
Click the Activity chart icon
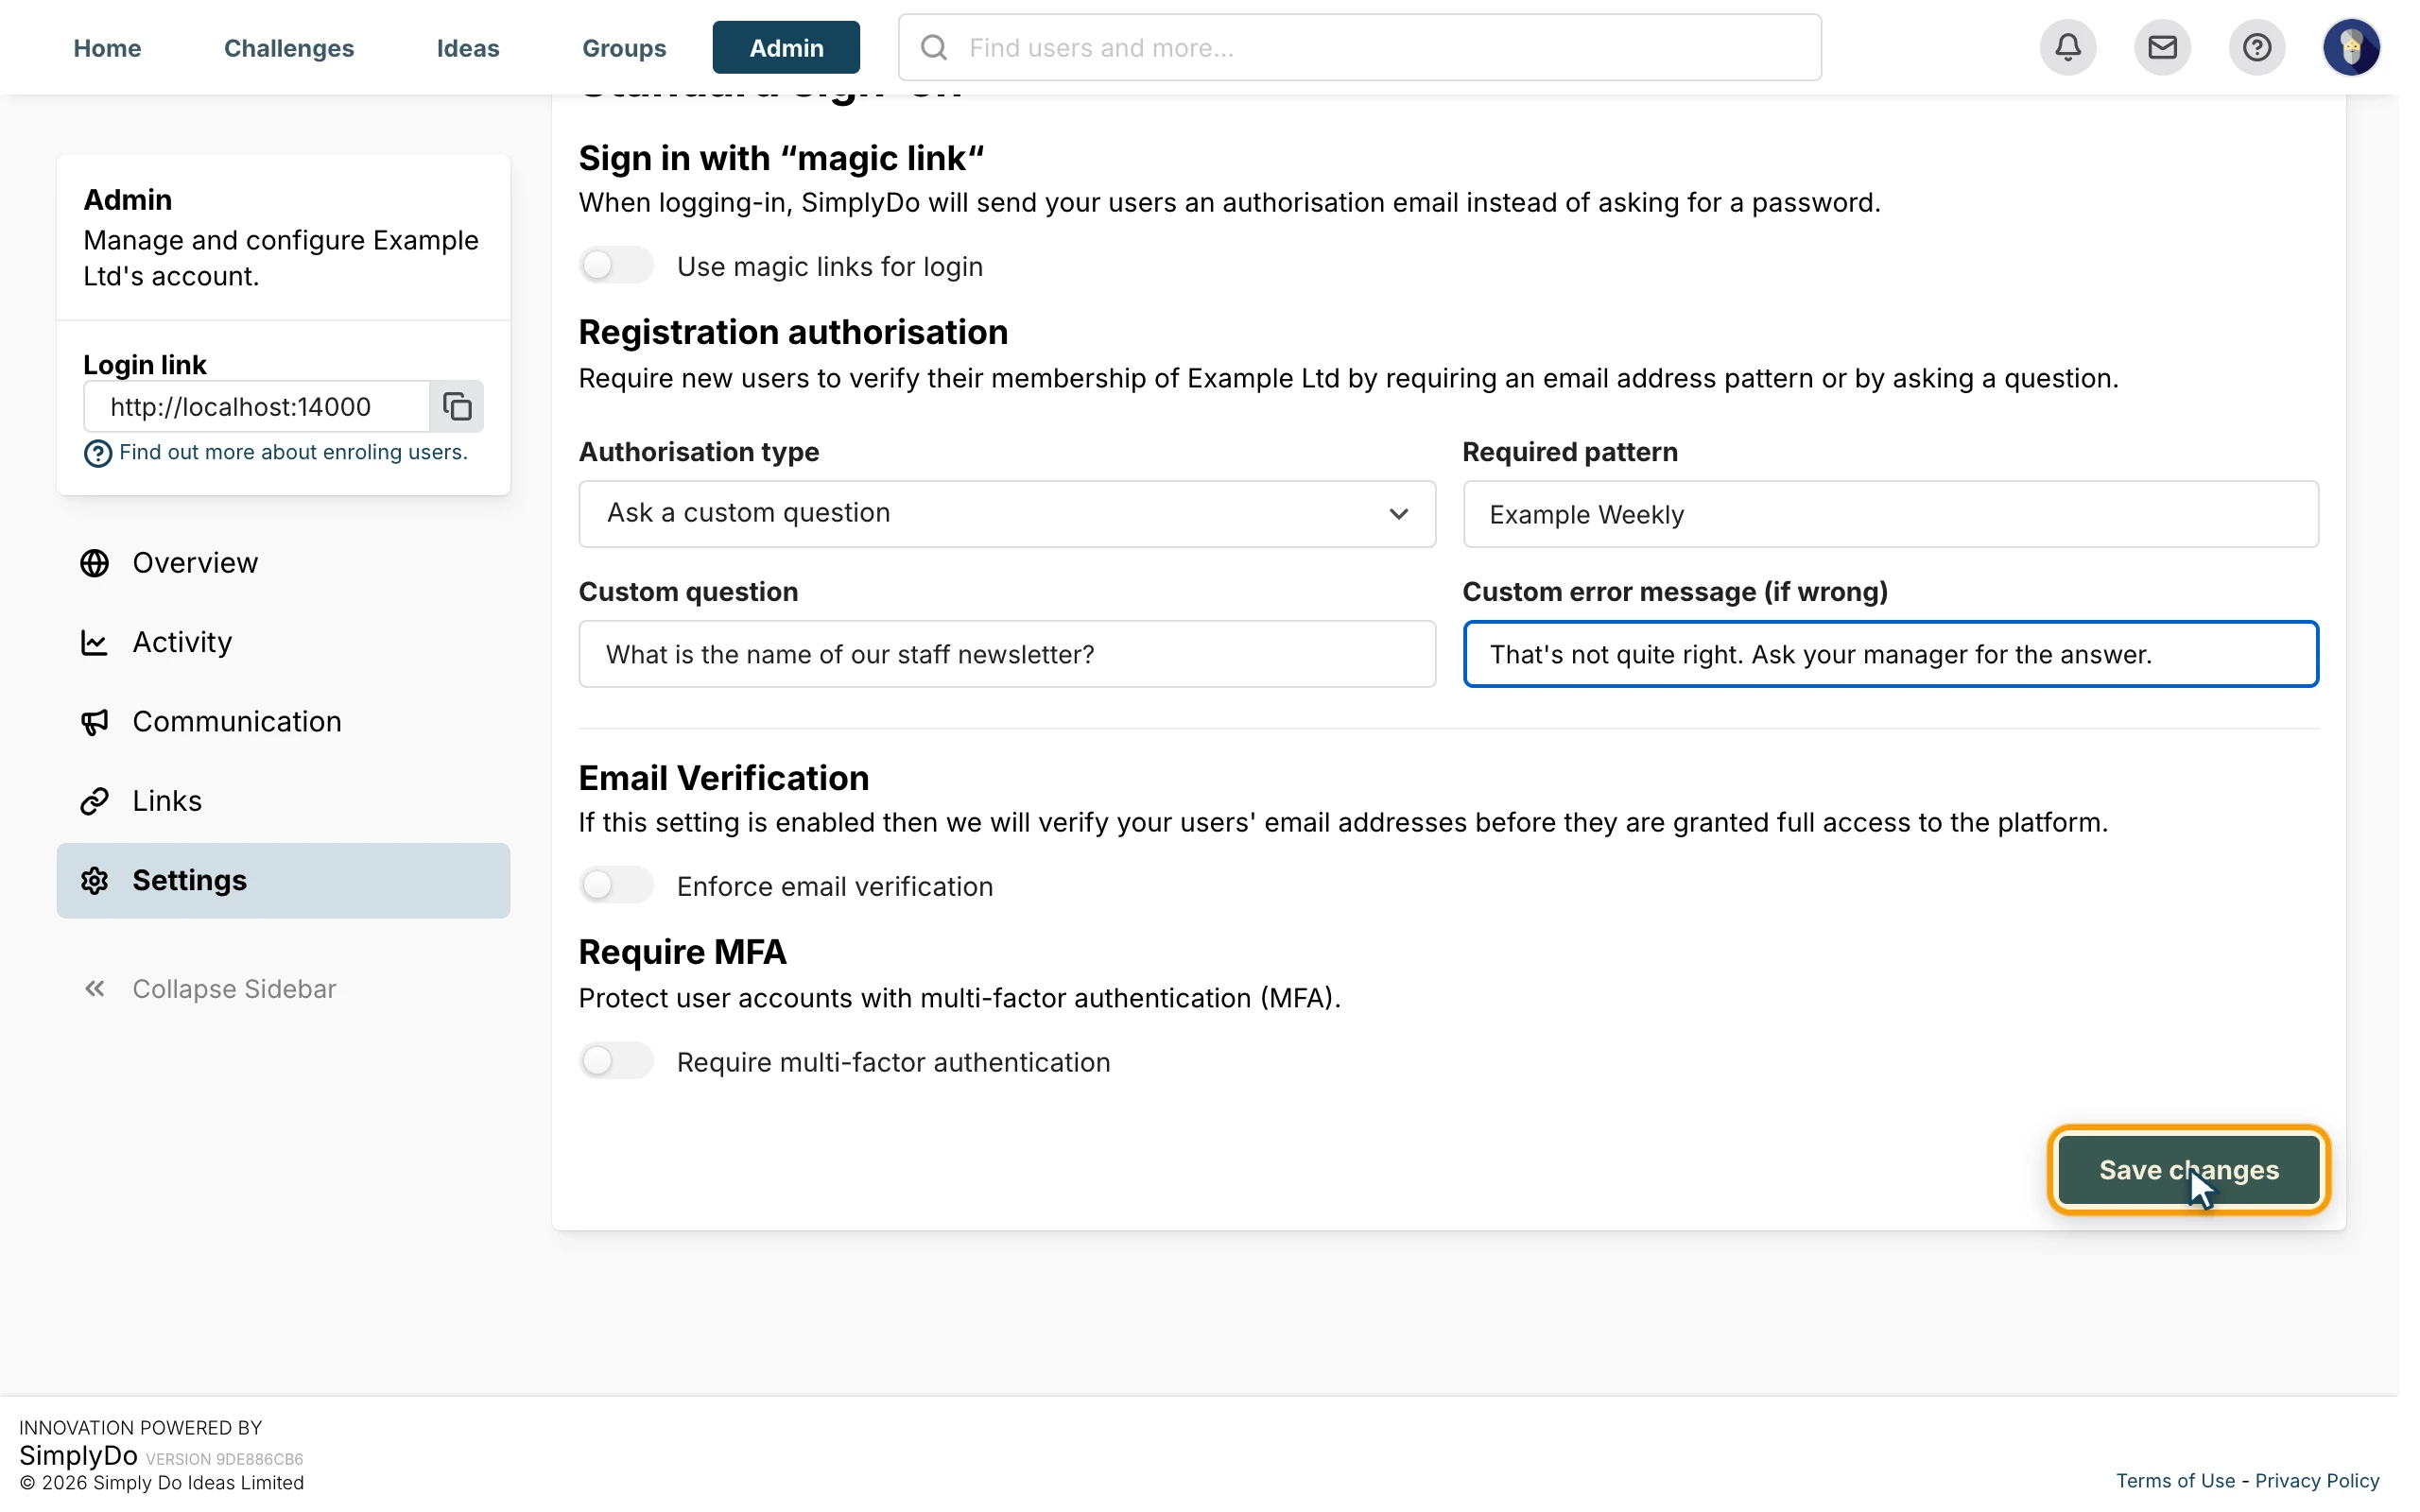[x=95, y=642]
